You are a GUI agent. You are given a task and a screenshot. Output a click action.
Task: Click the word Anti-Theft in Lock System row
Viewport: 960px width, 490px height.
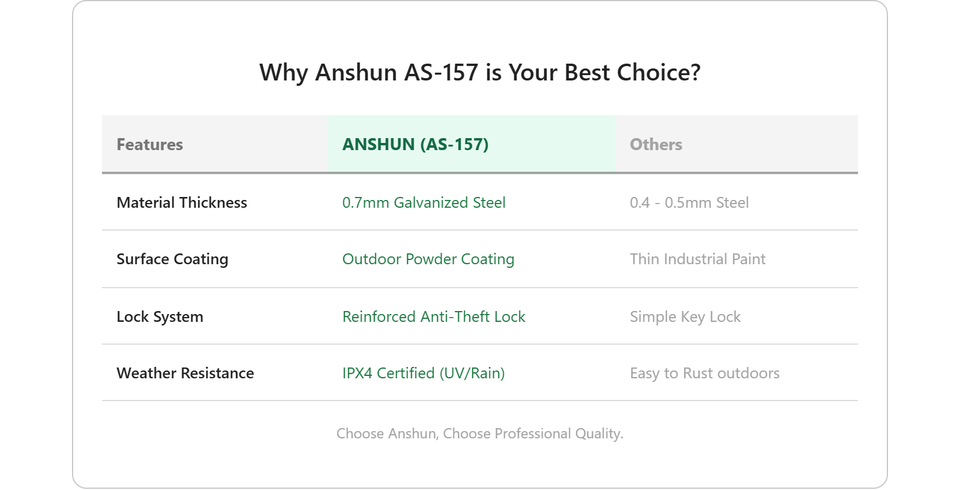(x=455, y=317)
